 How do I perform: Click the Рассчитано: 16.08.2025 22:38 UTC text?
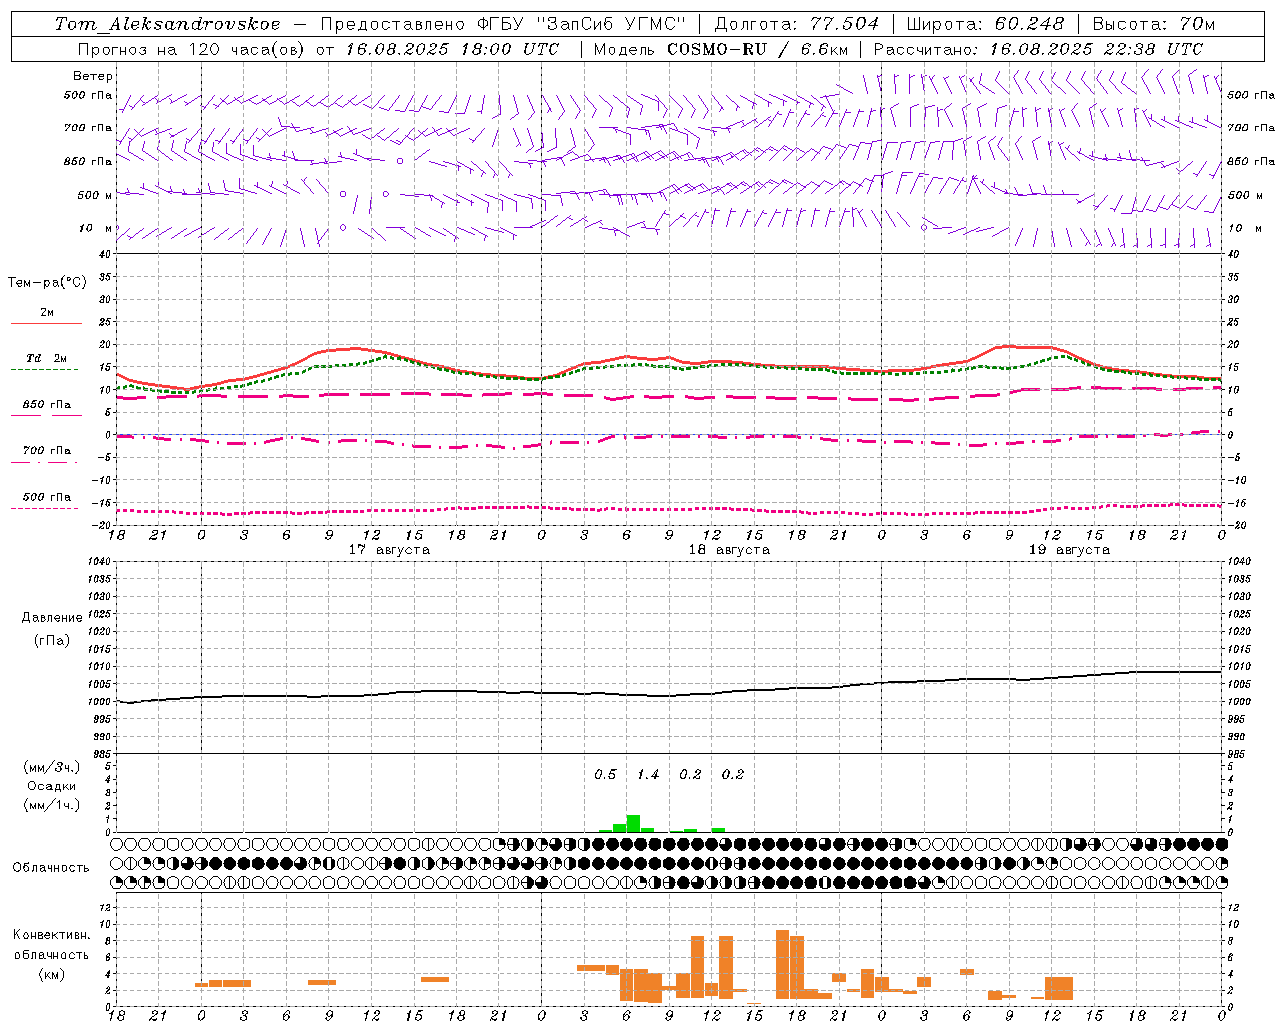1038,49
